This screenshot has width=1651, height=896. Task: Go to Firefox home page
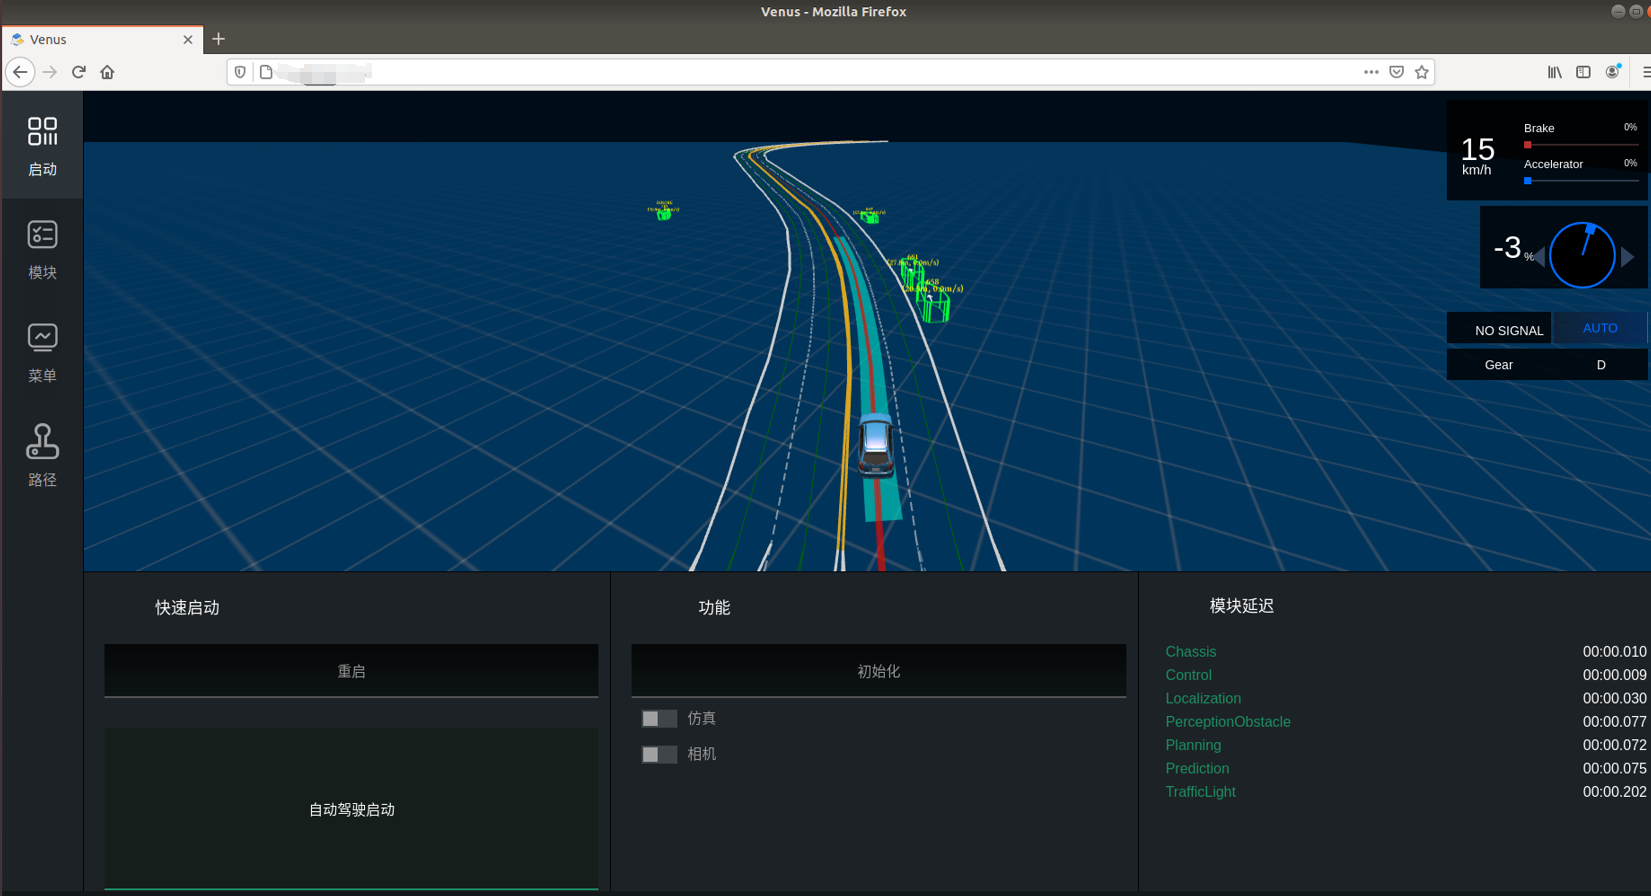tap(107, 72)
